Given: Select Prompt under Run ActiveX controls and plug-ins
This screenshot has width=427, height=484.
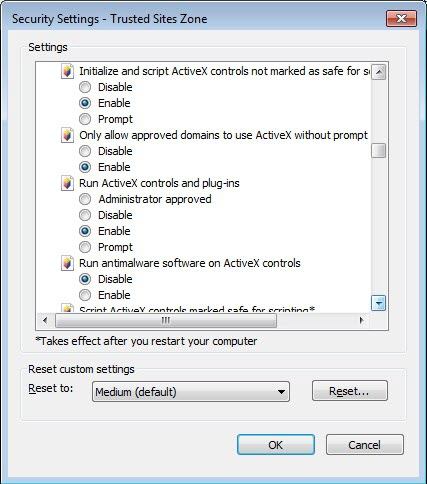Looking at the screenshot, I should pos(85,247).
